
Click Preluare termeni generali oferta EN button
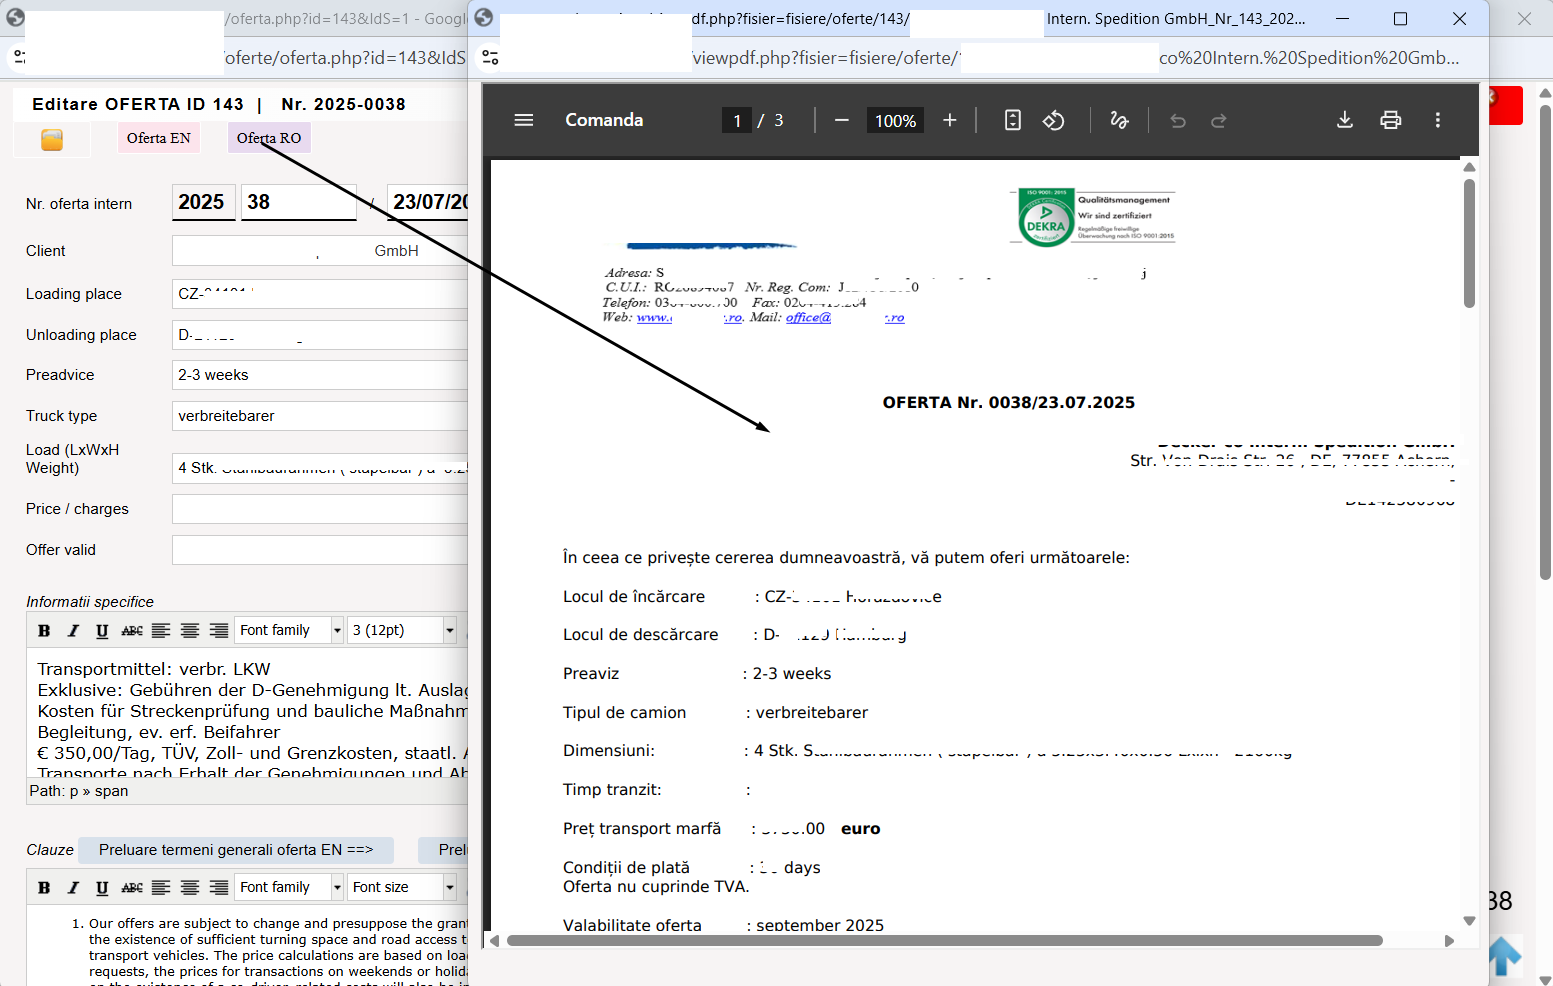point(236,850)
